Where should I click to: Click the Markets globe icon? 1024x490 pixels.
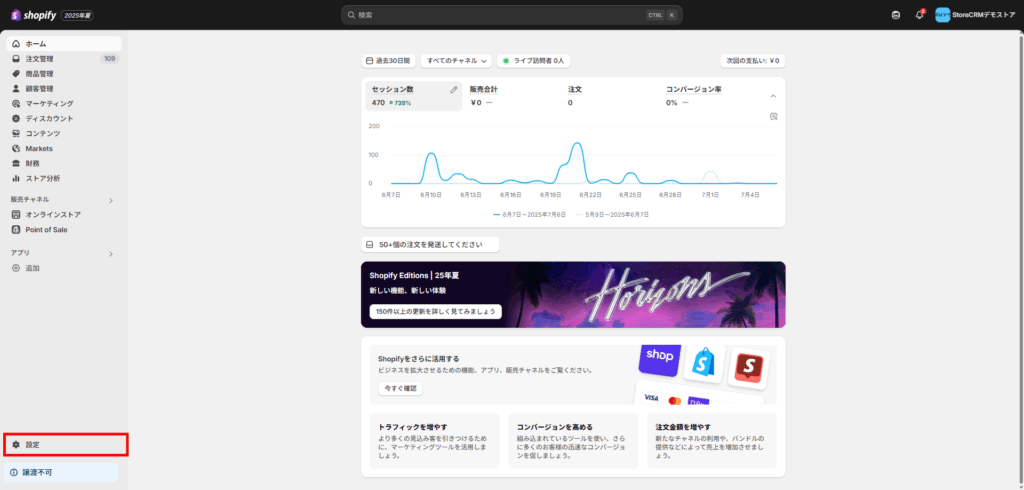tap(16, 148)
